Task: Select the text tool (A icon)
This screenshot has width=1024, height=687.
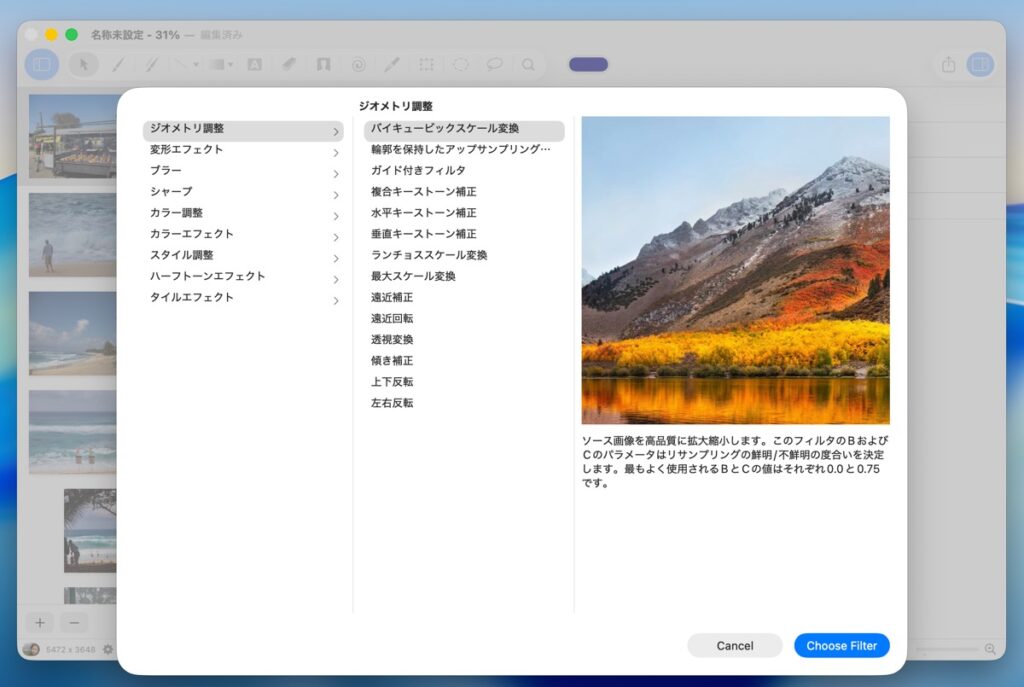Action: tap(254, 64)
